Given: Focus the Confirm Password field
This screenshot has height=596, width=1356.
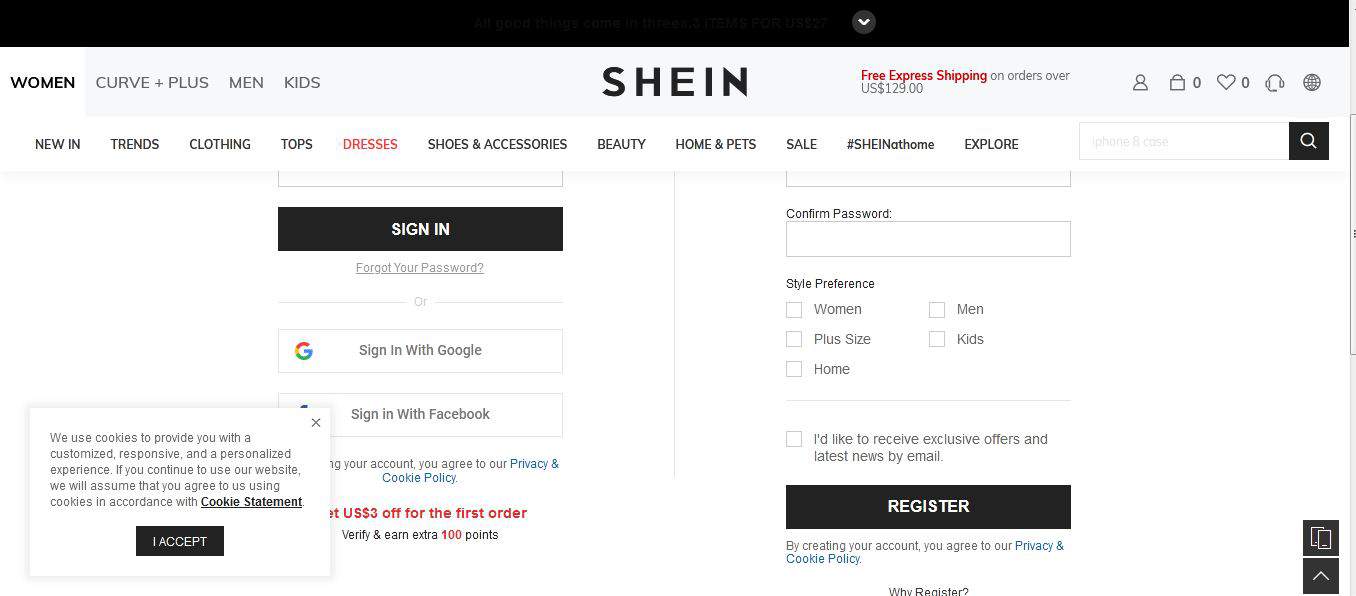Looking at the screenshot, I should [x=928, y=239].
